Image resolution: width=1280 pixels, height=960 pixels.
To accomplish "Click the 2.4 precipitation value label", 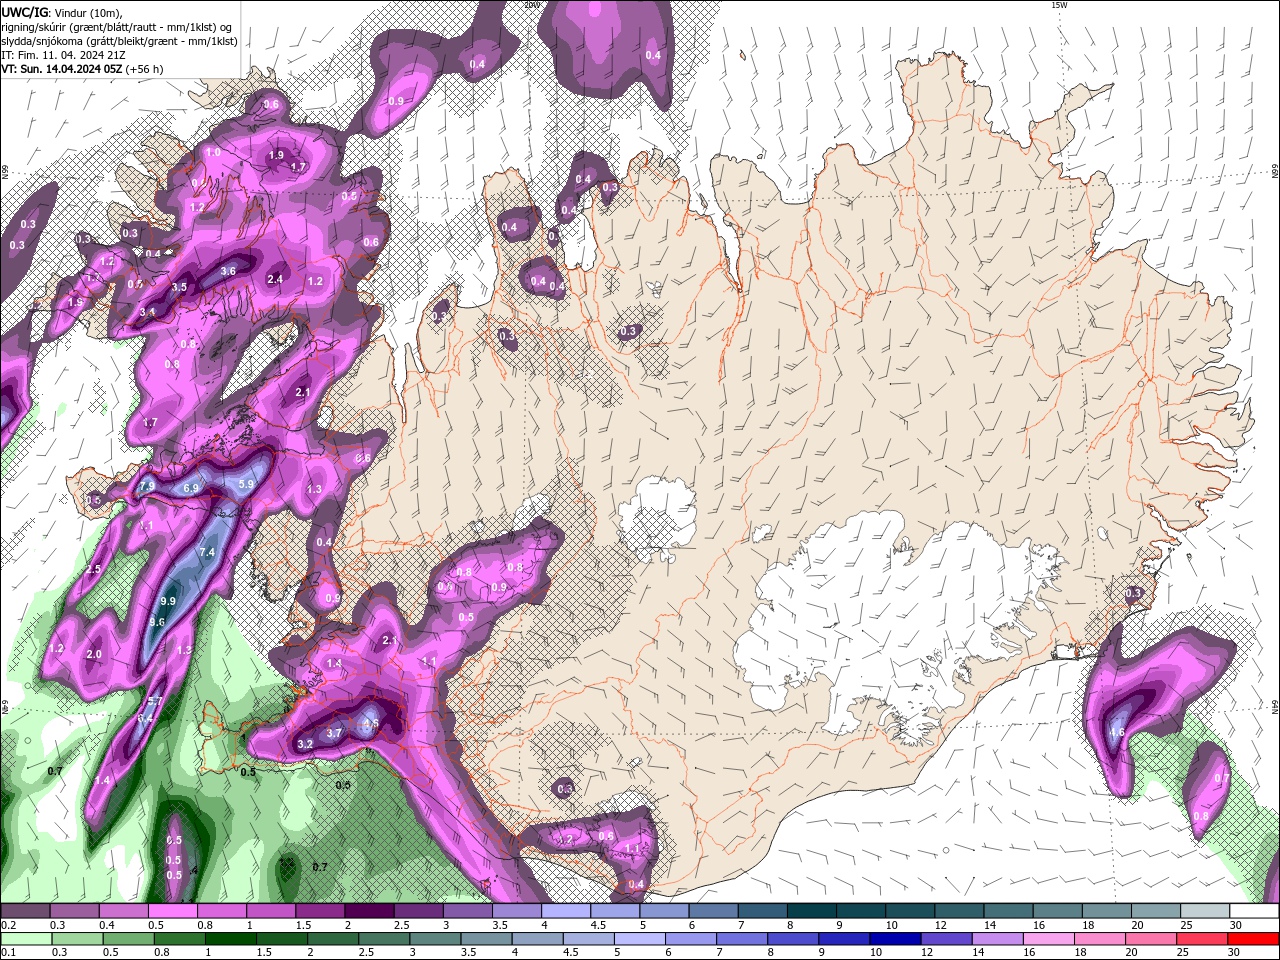I will pyautogui.click(x=275, y=279).
